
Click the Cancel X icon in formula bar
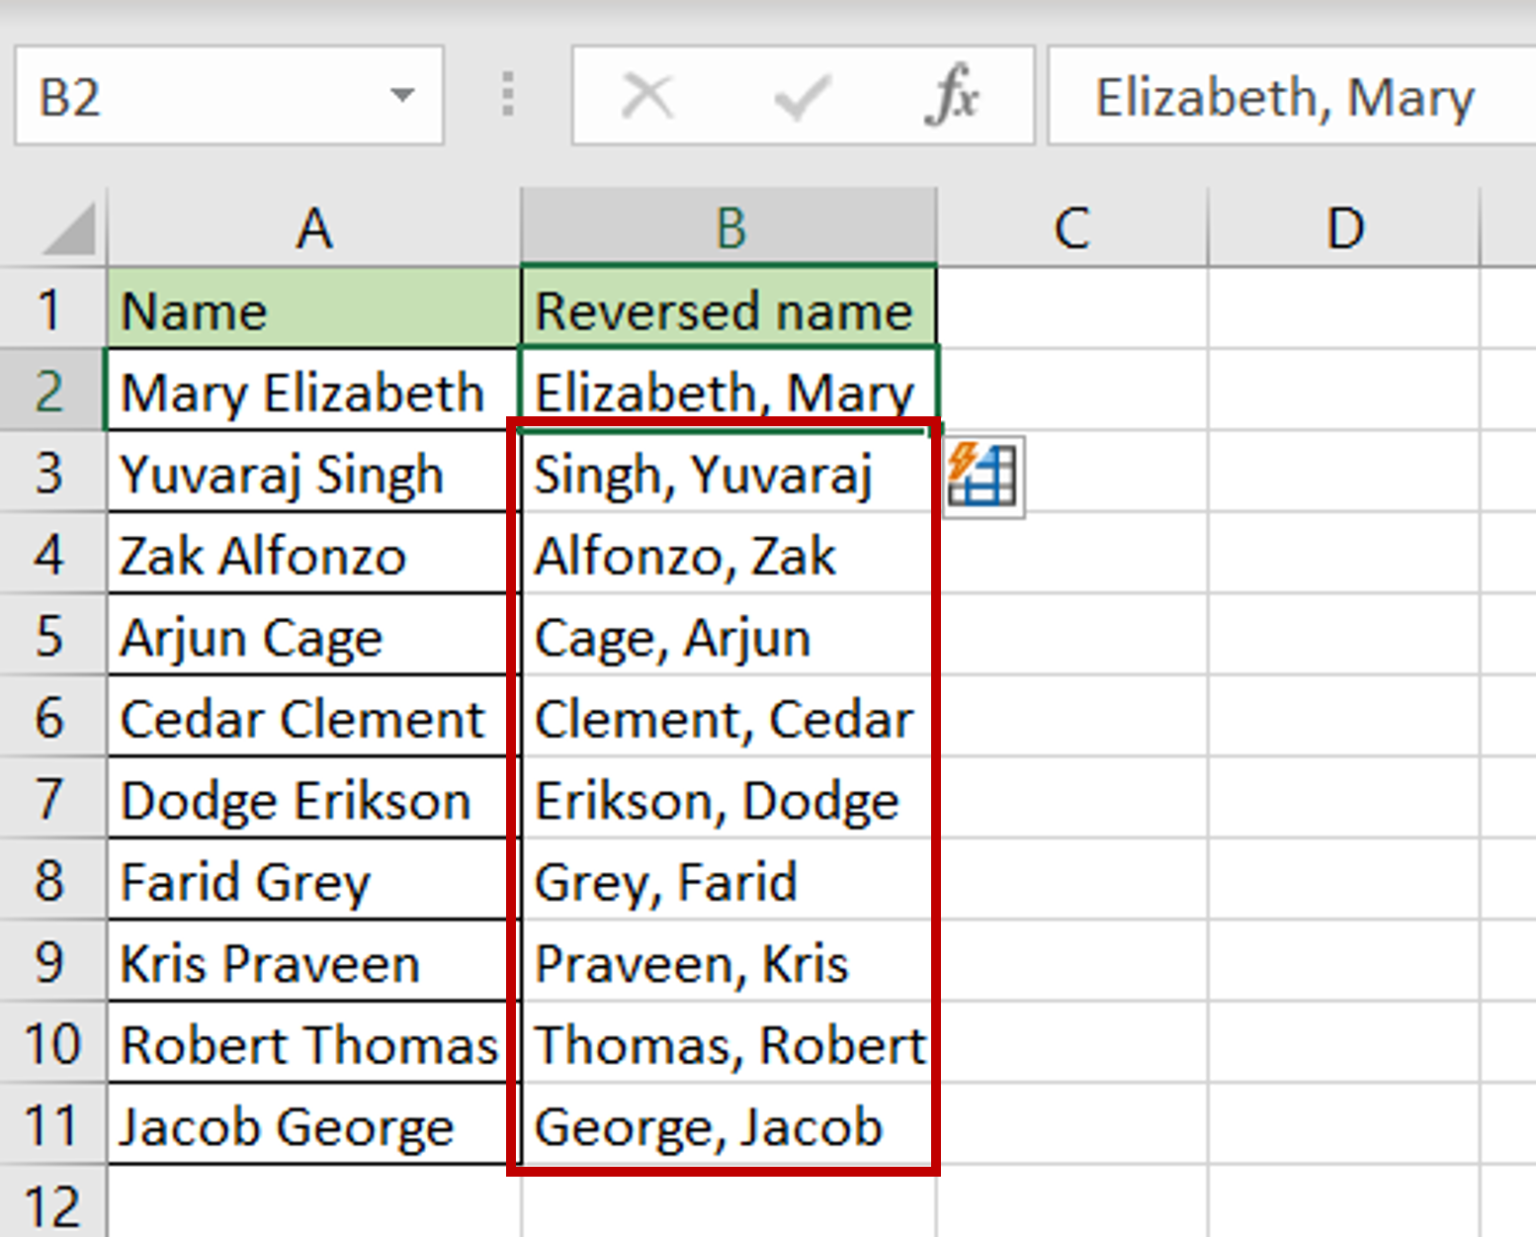[648, 95]
